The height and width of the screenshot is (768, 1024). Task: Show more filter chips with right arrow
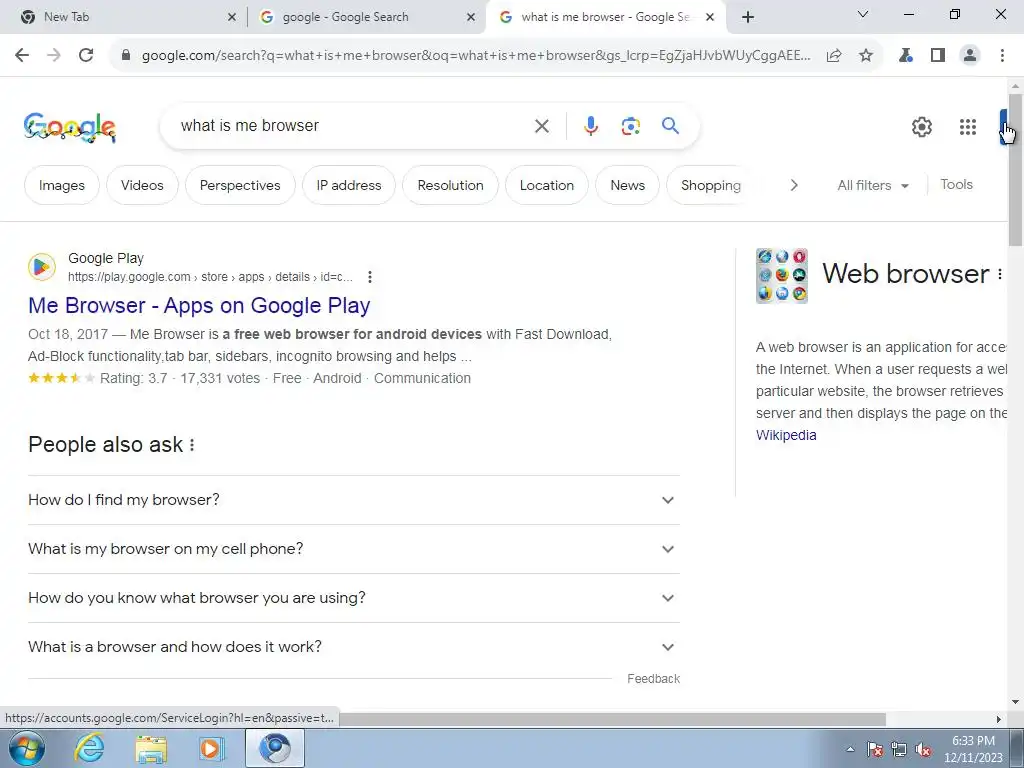point(793,185)
